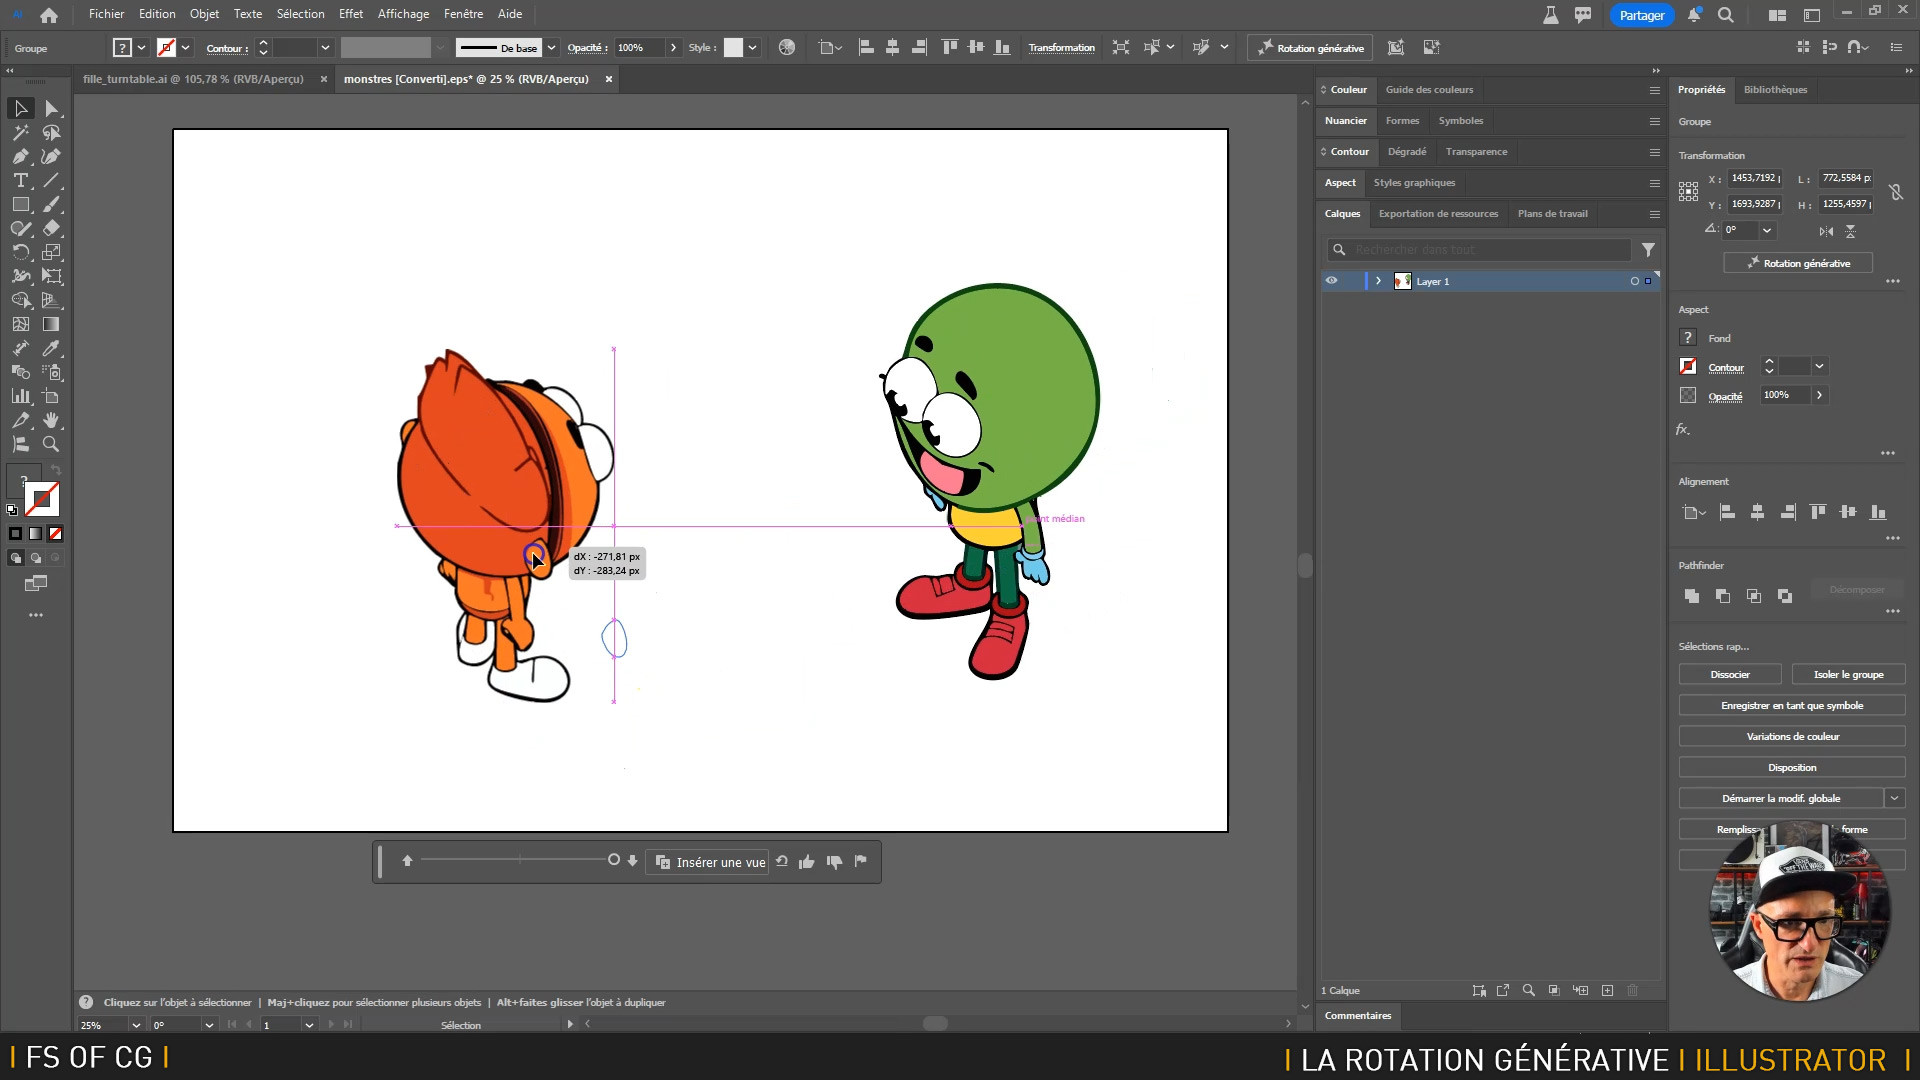Report the result with flag icon
Image resolution: width=1920 pixels, height=1080 pixels.
[x=861, y=861]
